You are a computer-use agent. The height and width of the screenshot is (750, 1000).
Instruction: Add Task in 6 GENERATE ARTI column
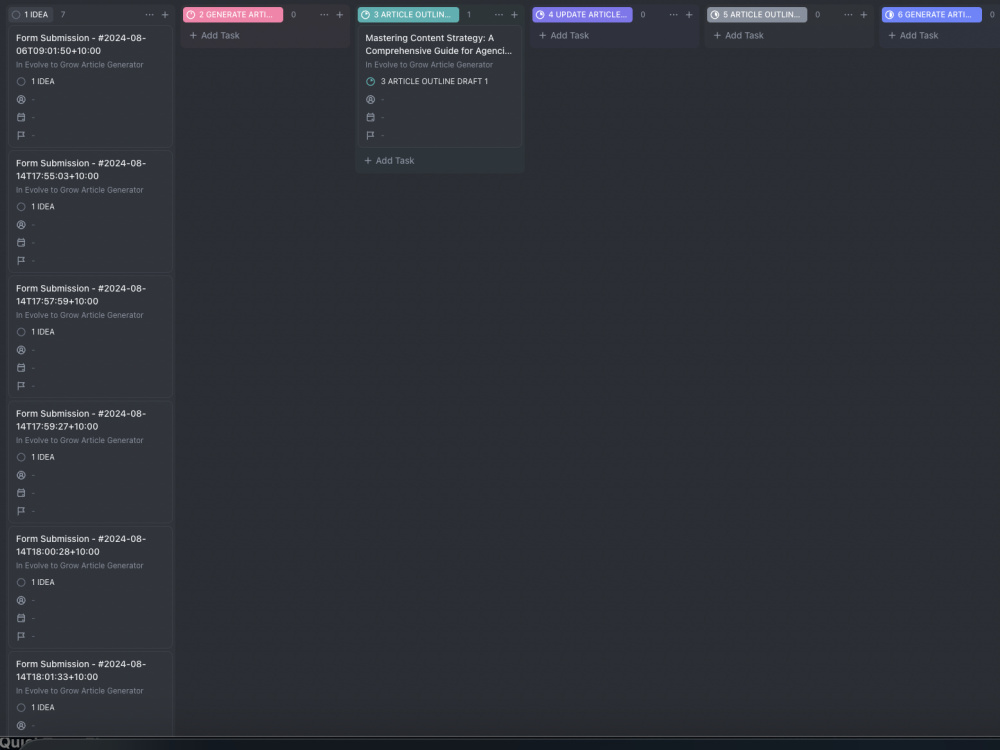point(913,36)
